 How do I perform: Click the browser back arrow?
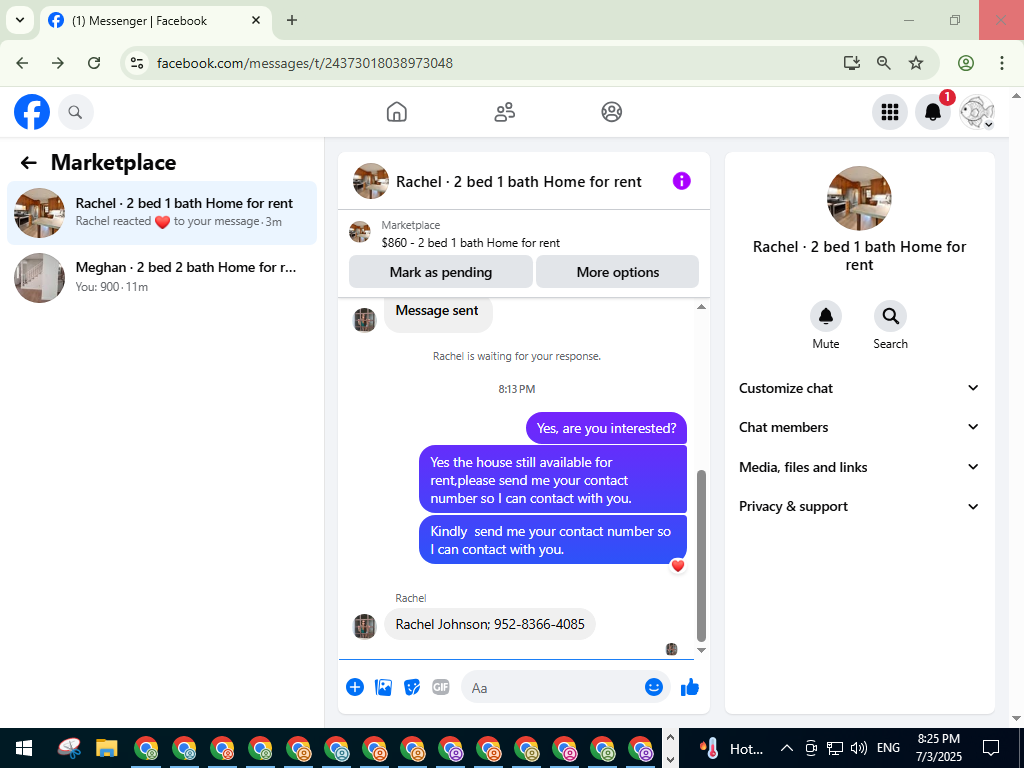(x=22, y=63)
